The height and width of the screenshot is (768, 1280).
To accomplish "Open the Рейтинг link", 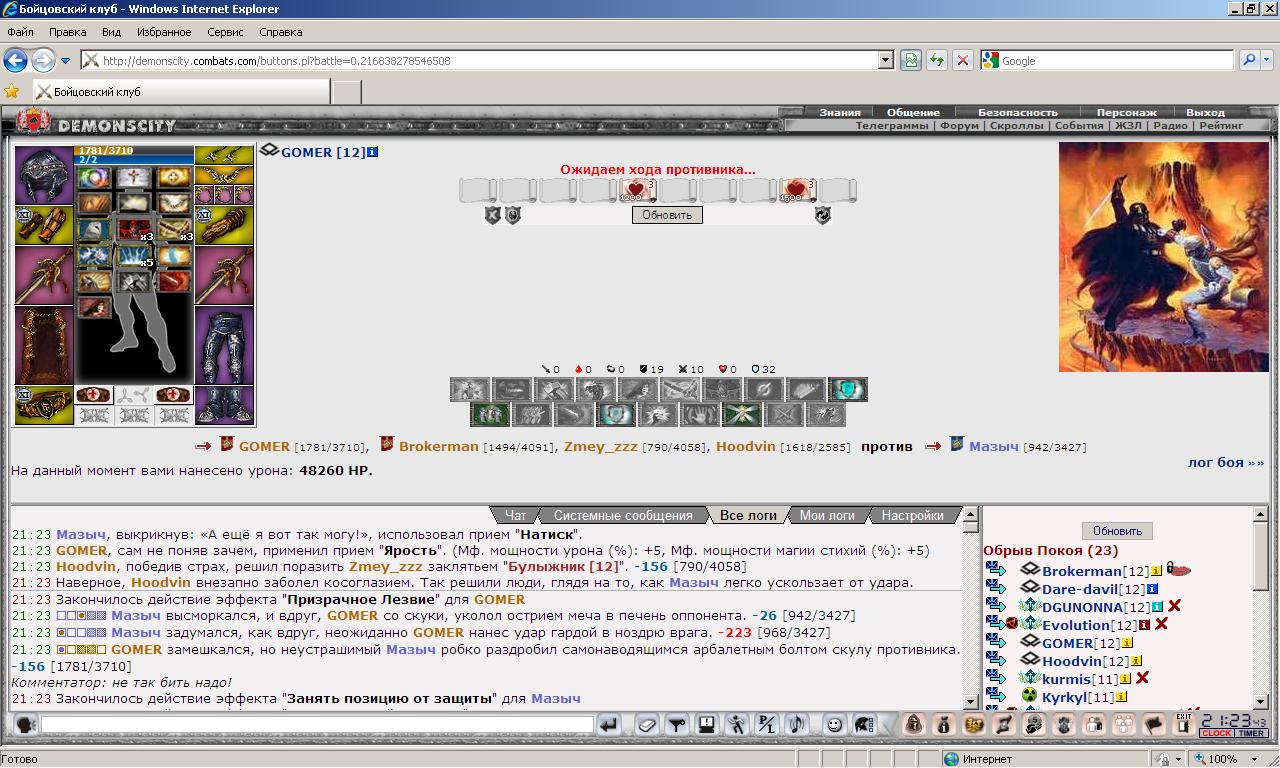I will tap(1221, 126).
